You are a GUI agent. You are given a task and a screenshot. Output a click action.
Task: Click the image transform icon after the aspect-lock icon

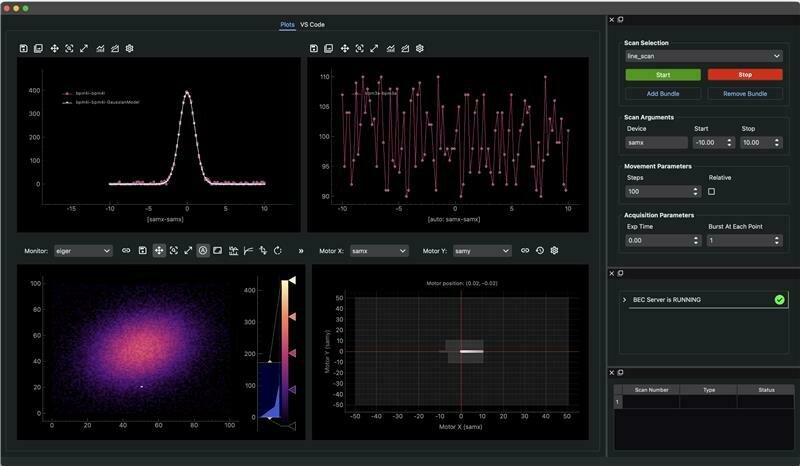pyautogui.click(x=234, y=251)
